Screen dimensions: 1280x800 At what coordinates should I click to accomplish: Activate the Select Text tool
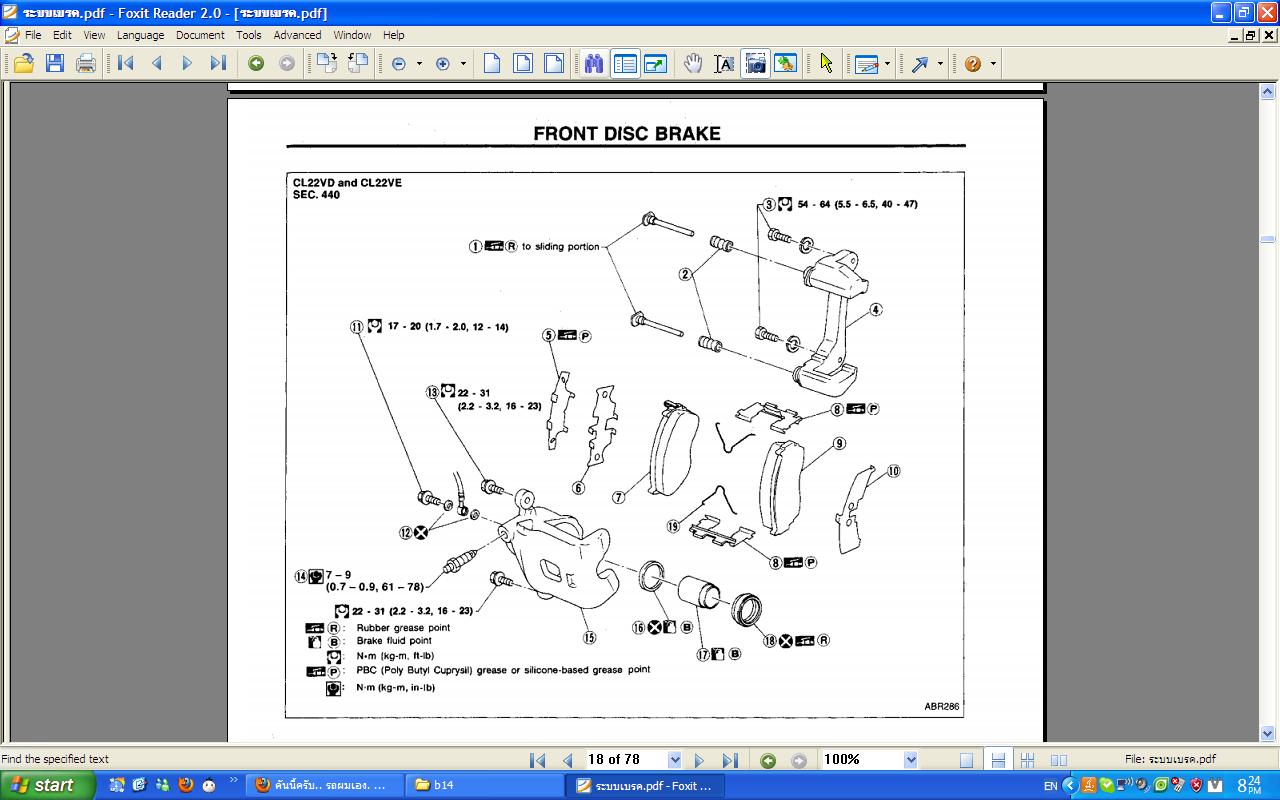(x=724, y=63)
